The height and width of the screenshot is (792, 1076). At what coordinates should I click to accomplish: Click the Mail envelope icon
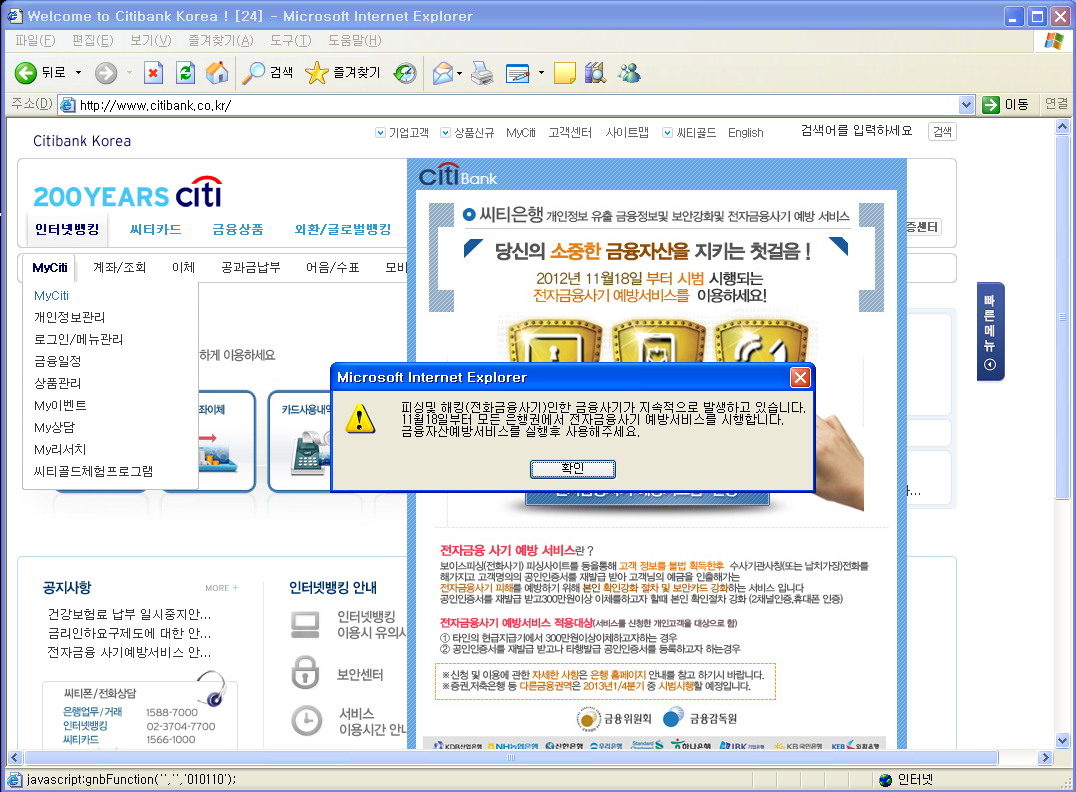(443, 73)
